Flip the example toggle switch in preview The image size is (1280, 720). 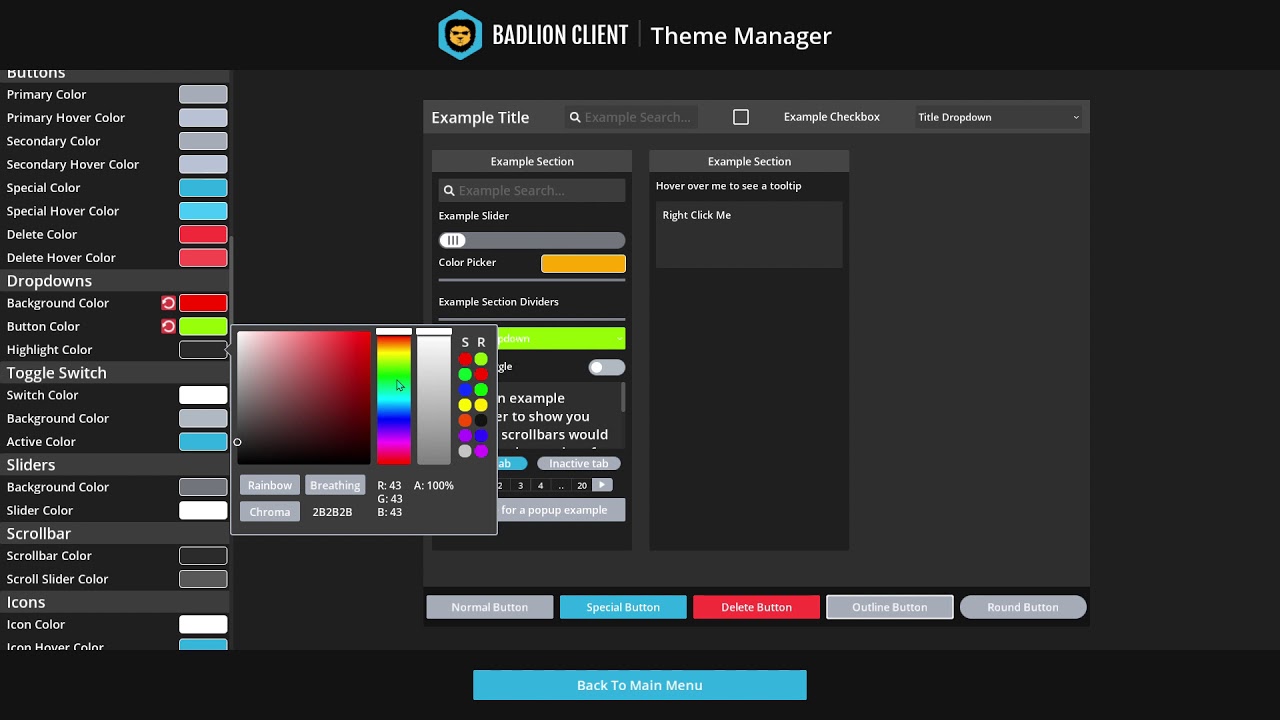[606, 367]
